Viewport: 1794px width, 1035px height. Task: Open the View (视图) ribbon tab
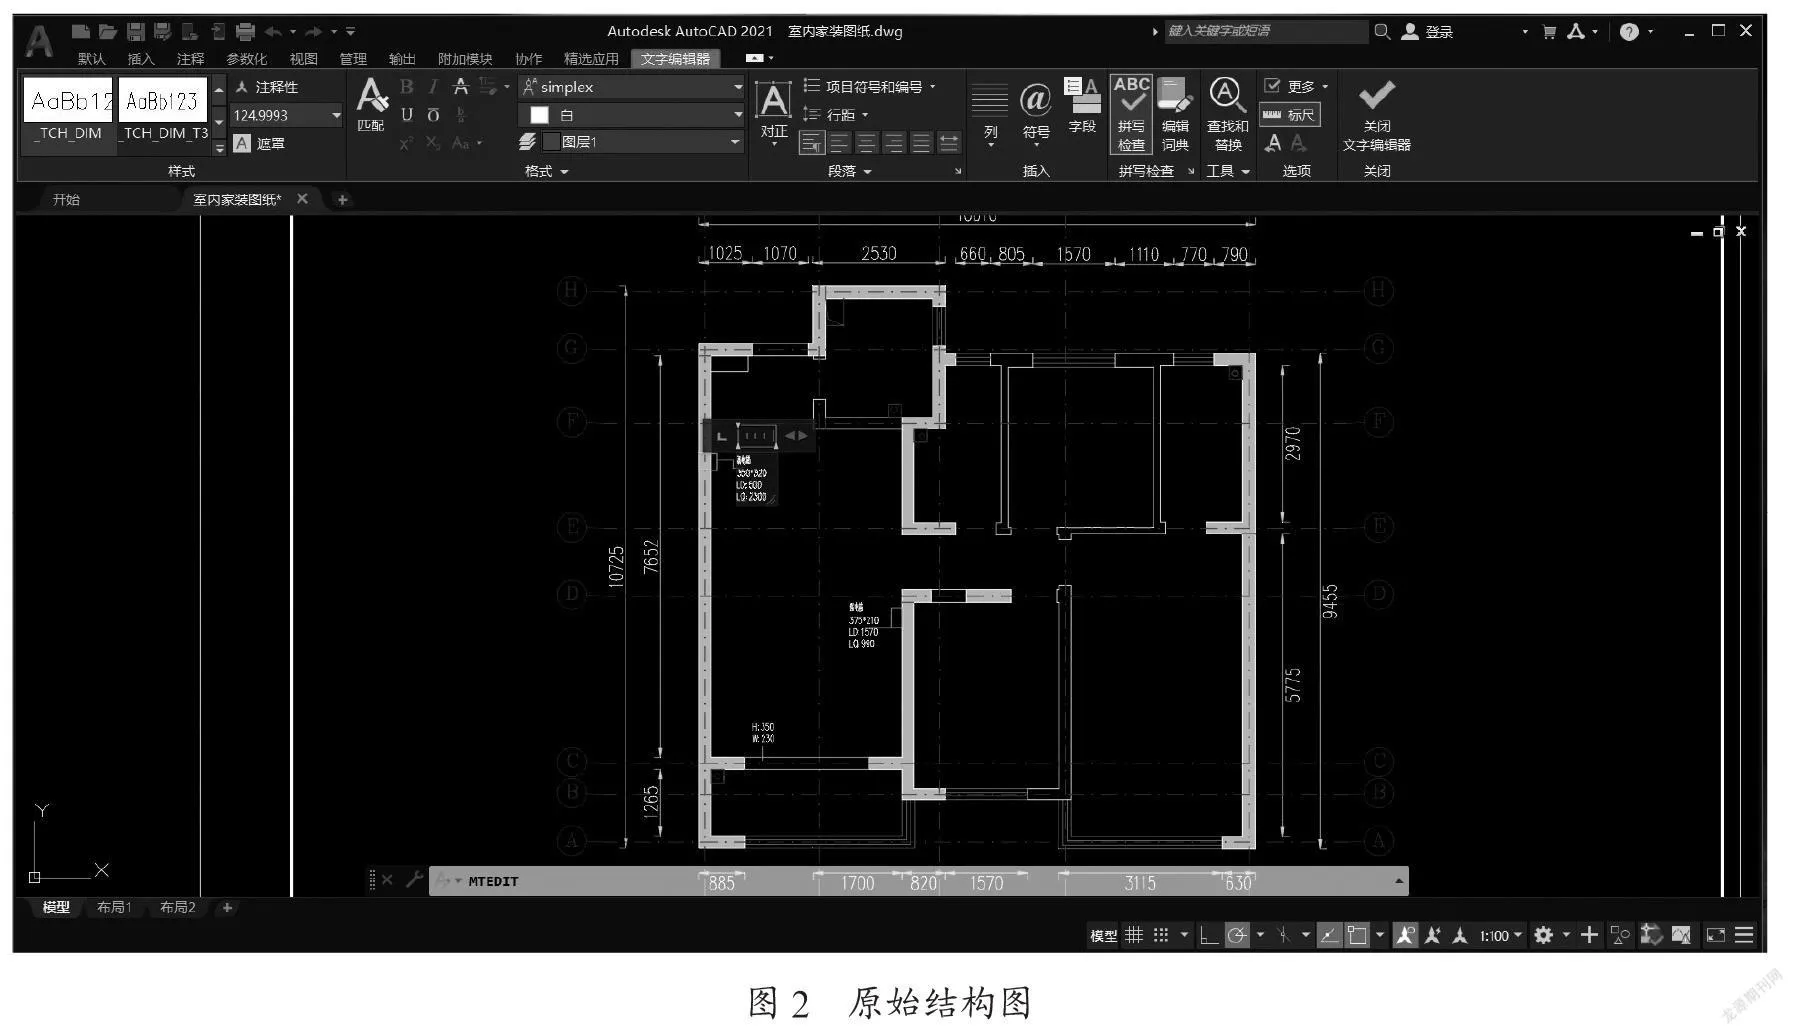tap(303, 59)
